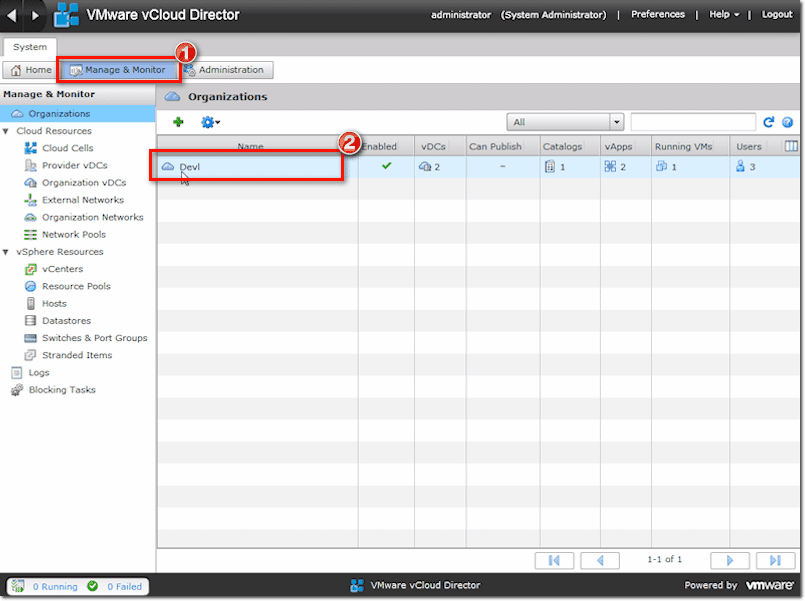Viewport: 805px width, 601px height.
Task: Click the vApps icon in Devl row
Action: [x=610, y=166]
